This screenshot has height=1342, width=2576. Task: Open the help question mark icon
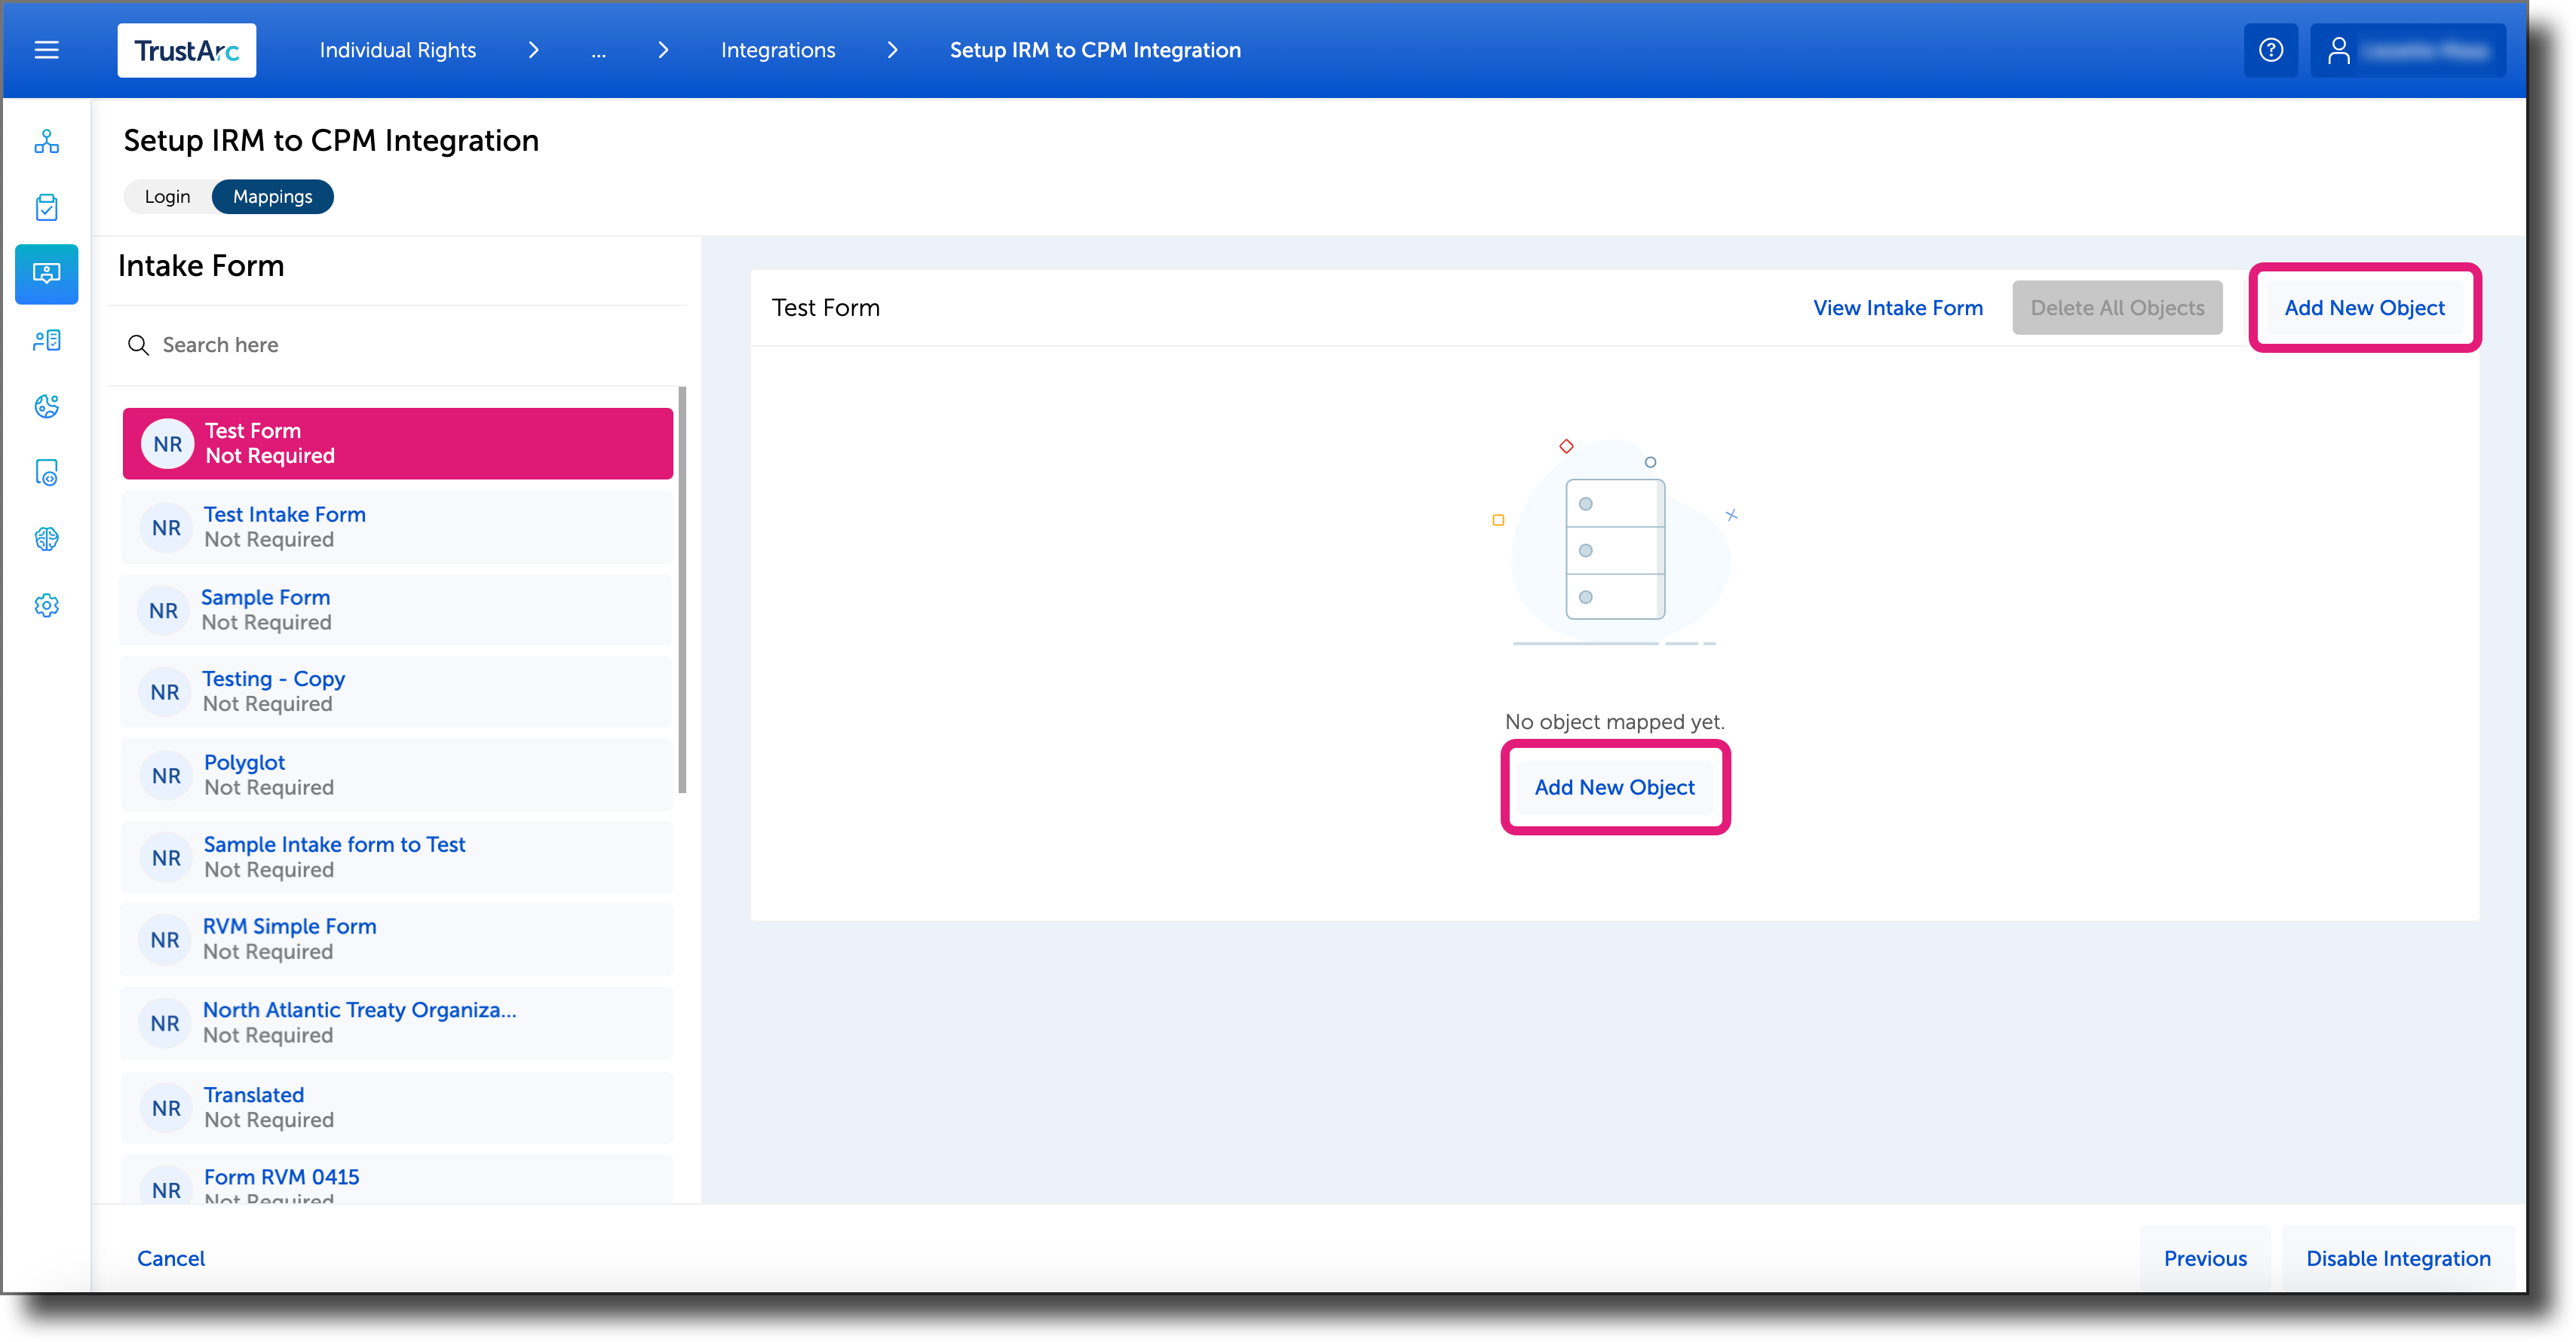(x=2271, y=50)
